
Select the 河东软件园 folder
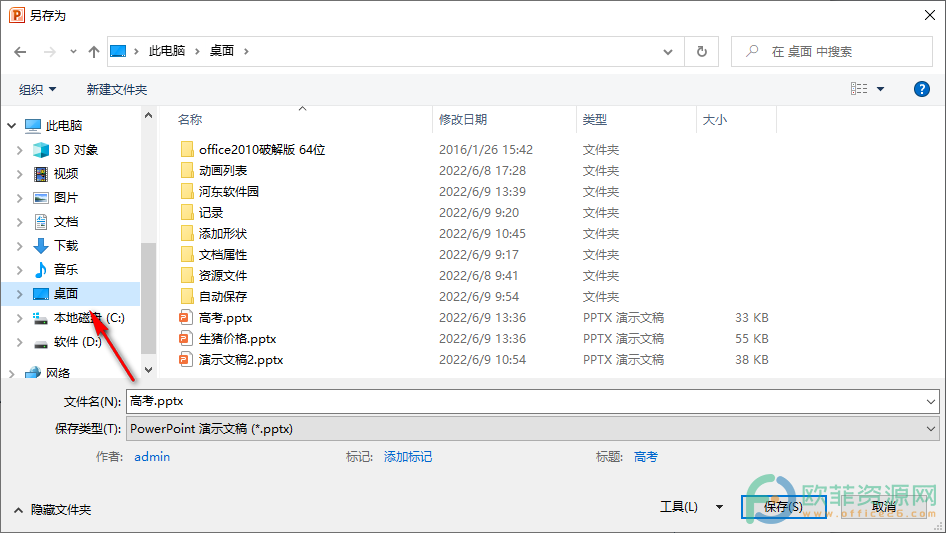tap(229, 192)
